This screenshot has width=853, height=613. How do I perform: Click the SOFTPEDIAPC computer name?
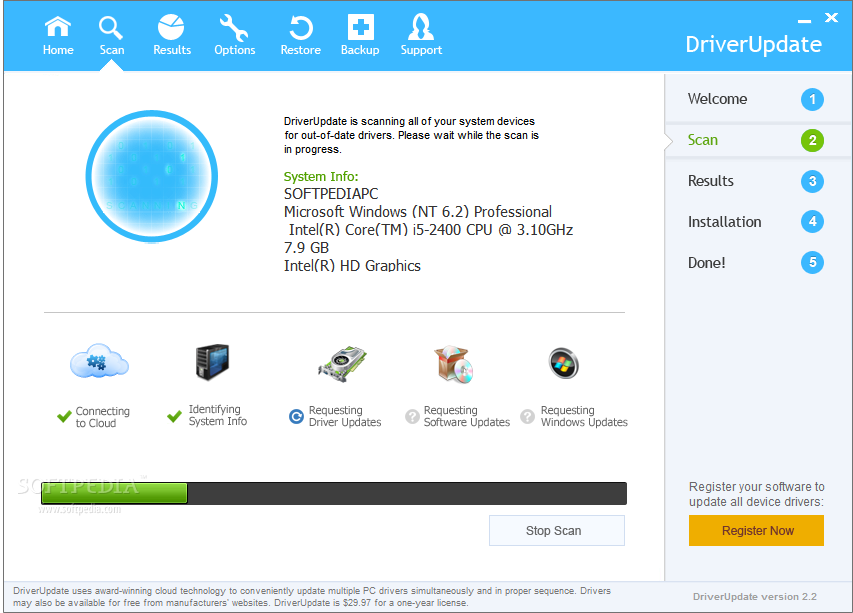point(331,194)
